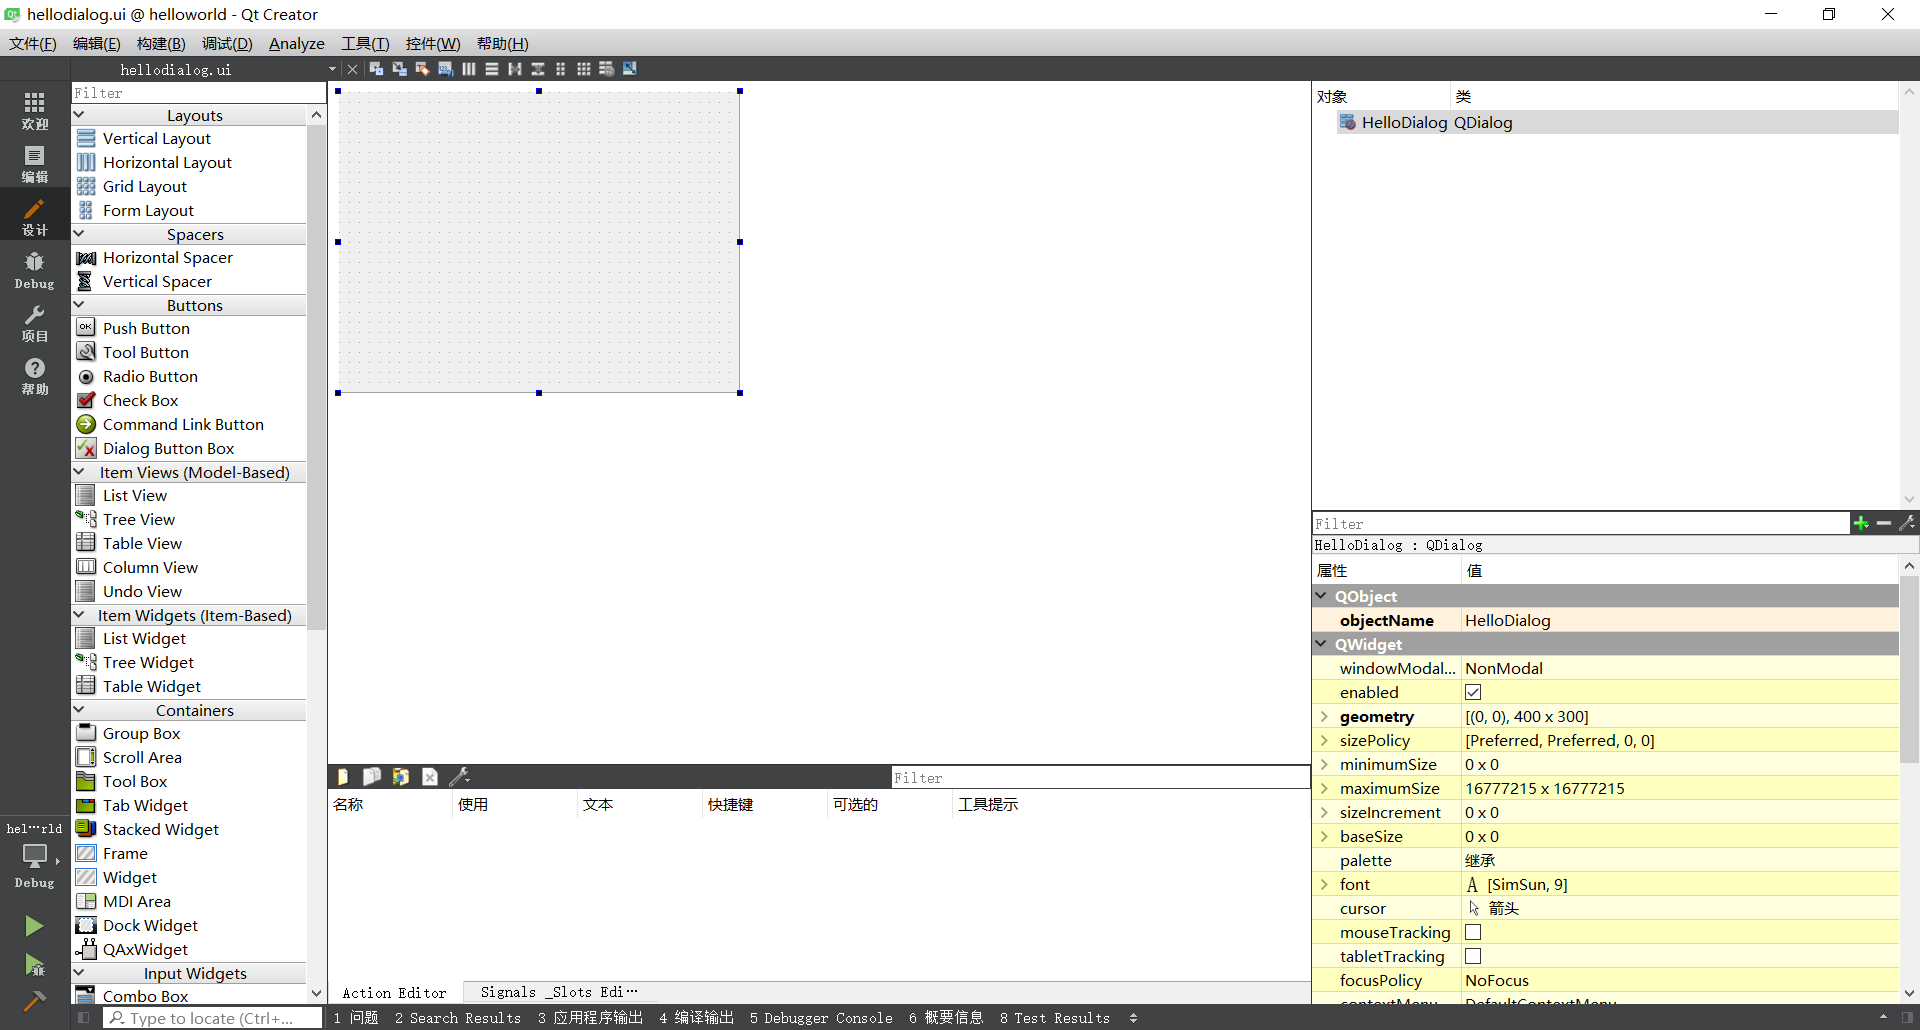Click Configure wrench in Action Editor
Screen dimensions: 1920x1030
coord(460,777)
